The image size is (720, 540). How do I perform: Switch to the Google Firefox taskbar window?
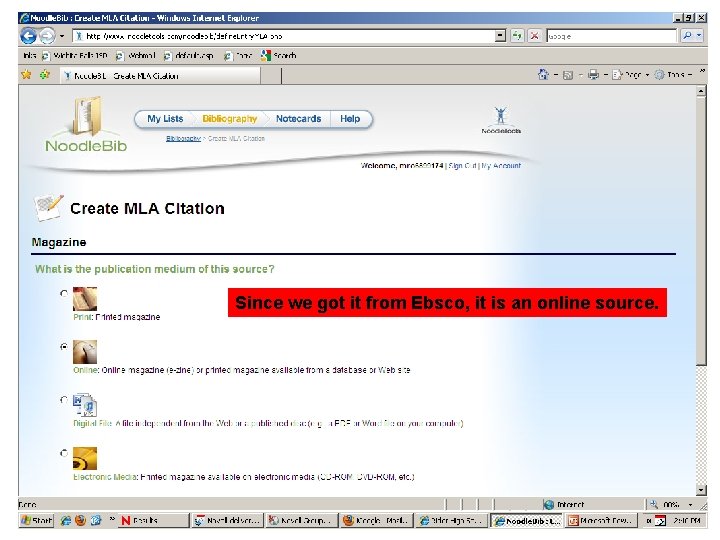[377, 520]
